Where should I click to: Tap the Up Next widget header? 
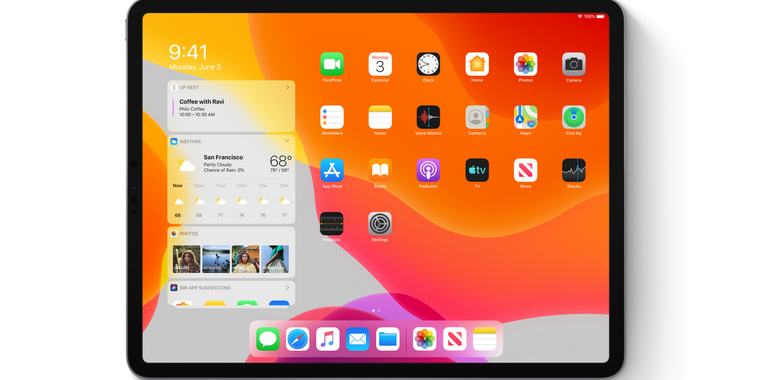click(231, 87)
